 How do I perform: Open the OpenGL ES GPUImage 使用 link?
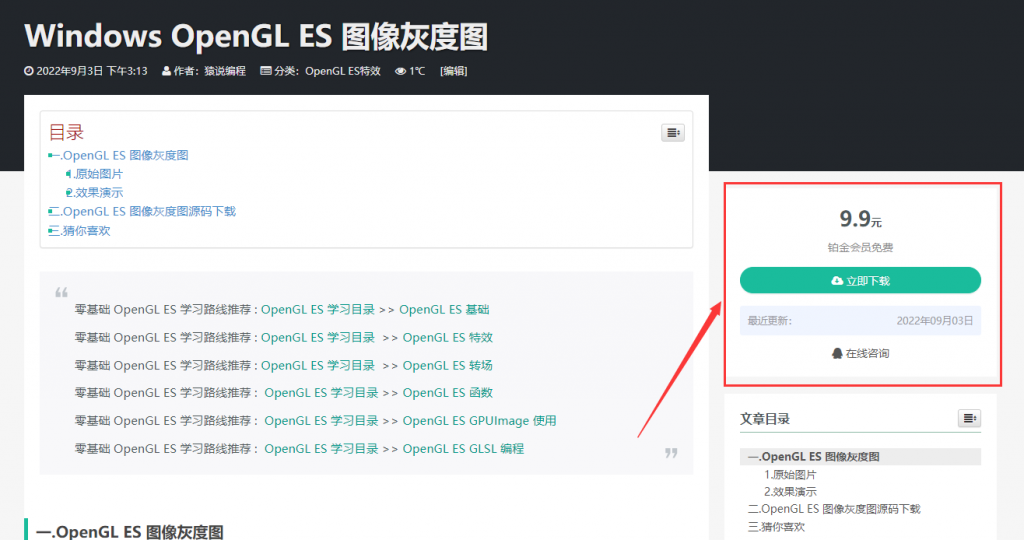click(x=479, y=421)
